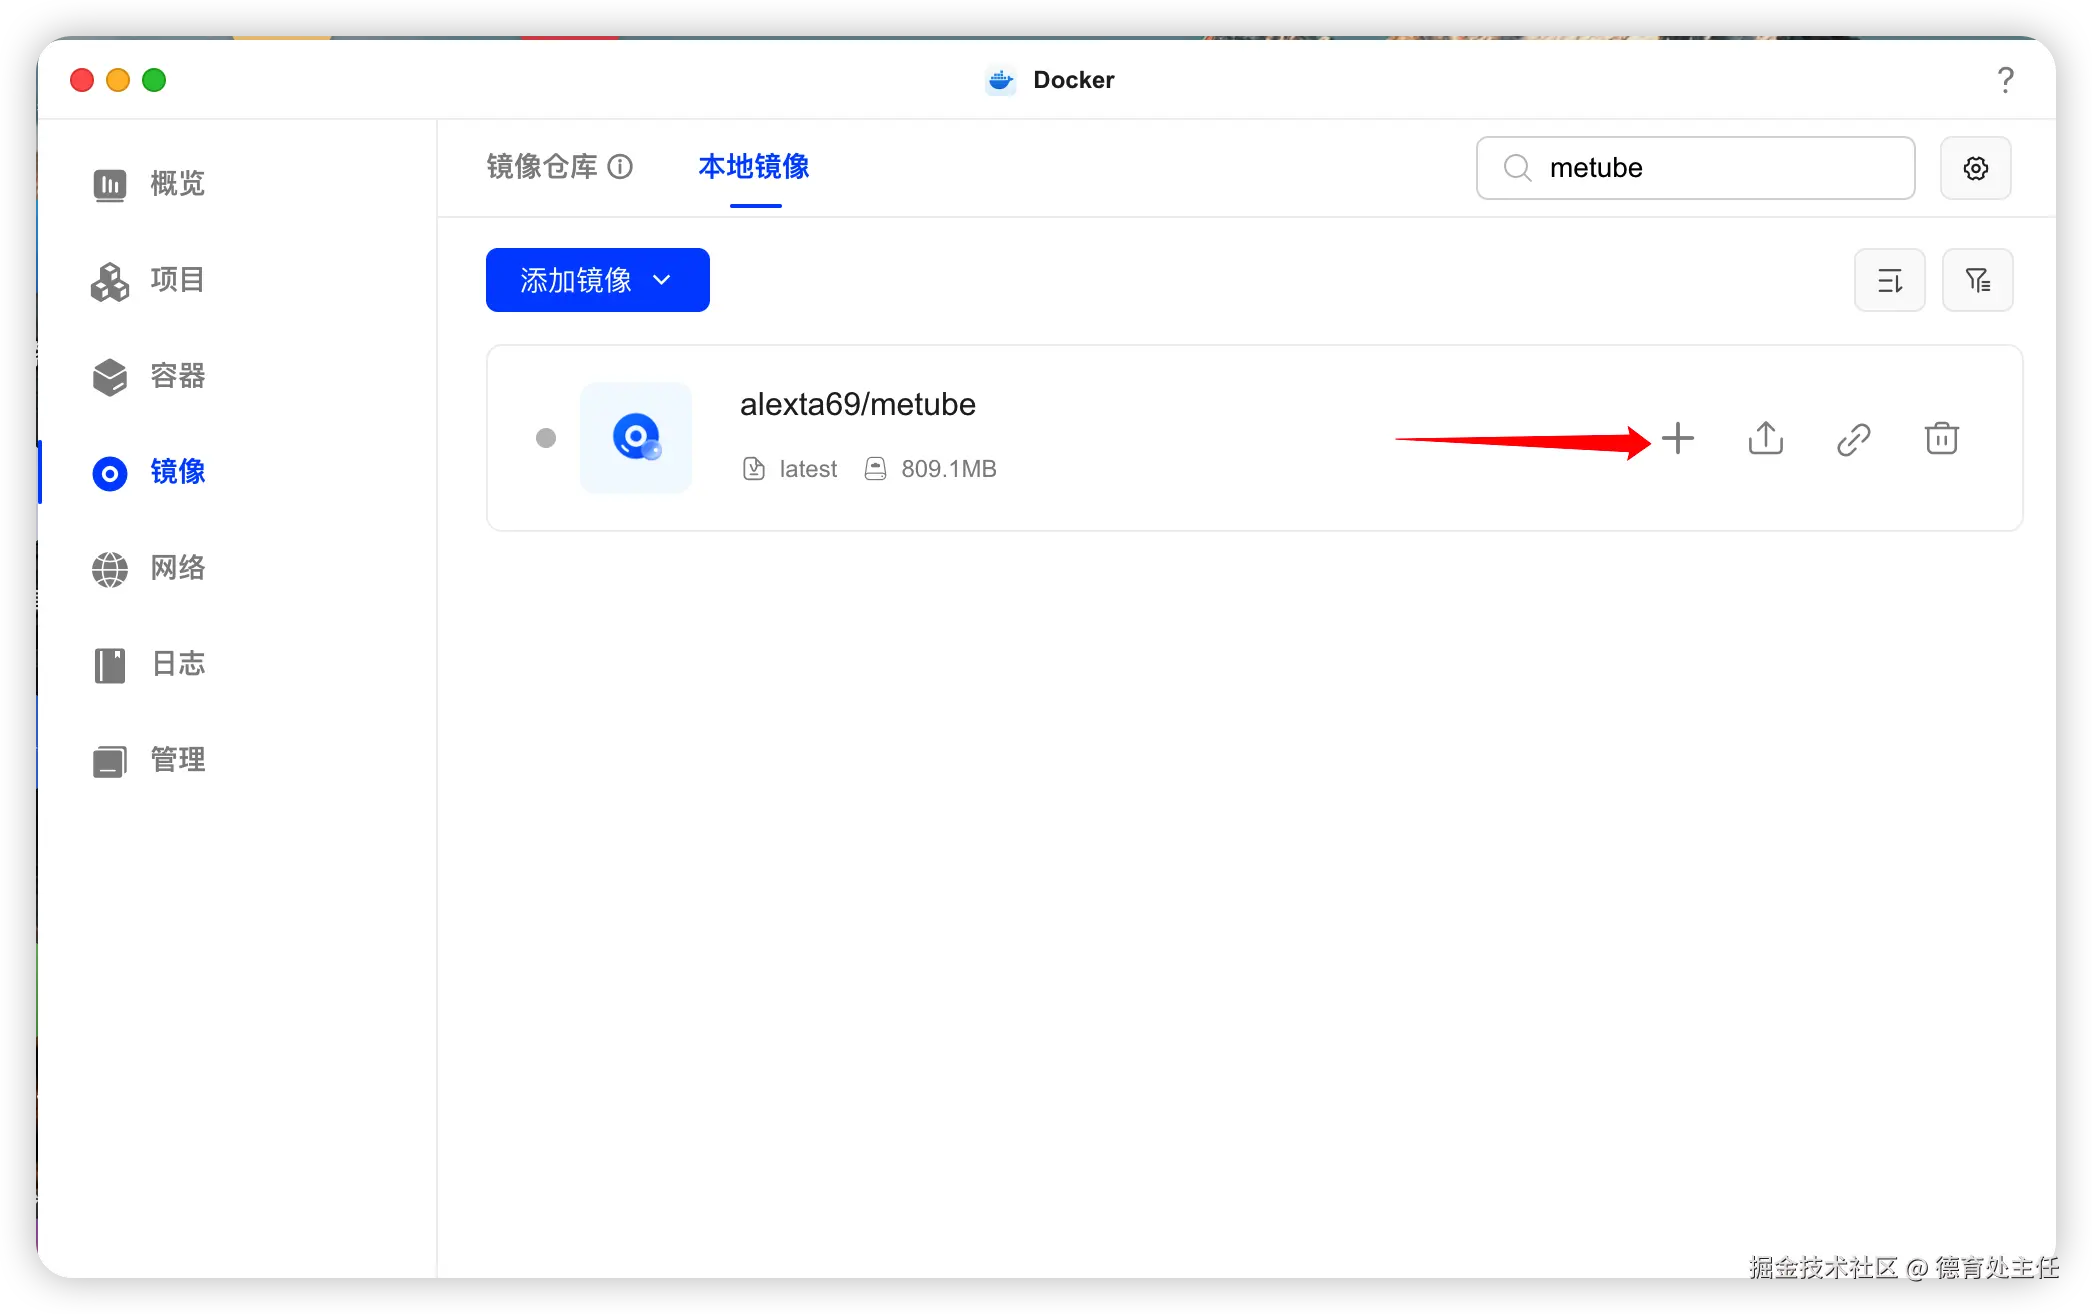Delete alexta69/metube image with trash icon
The height and width of the screenshot is (1314, 2092).
pos(1941,438)
